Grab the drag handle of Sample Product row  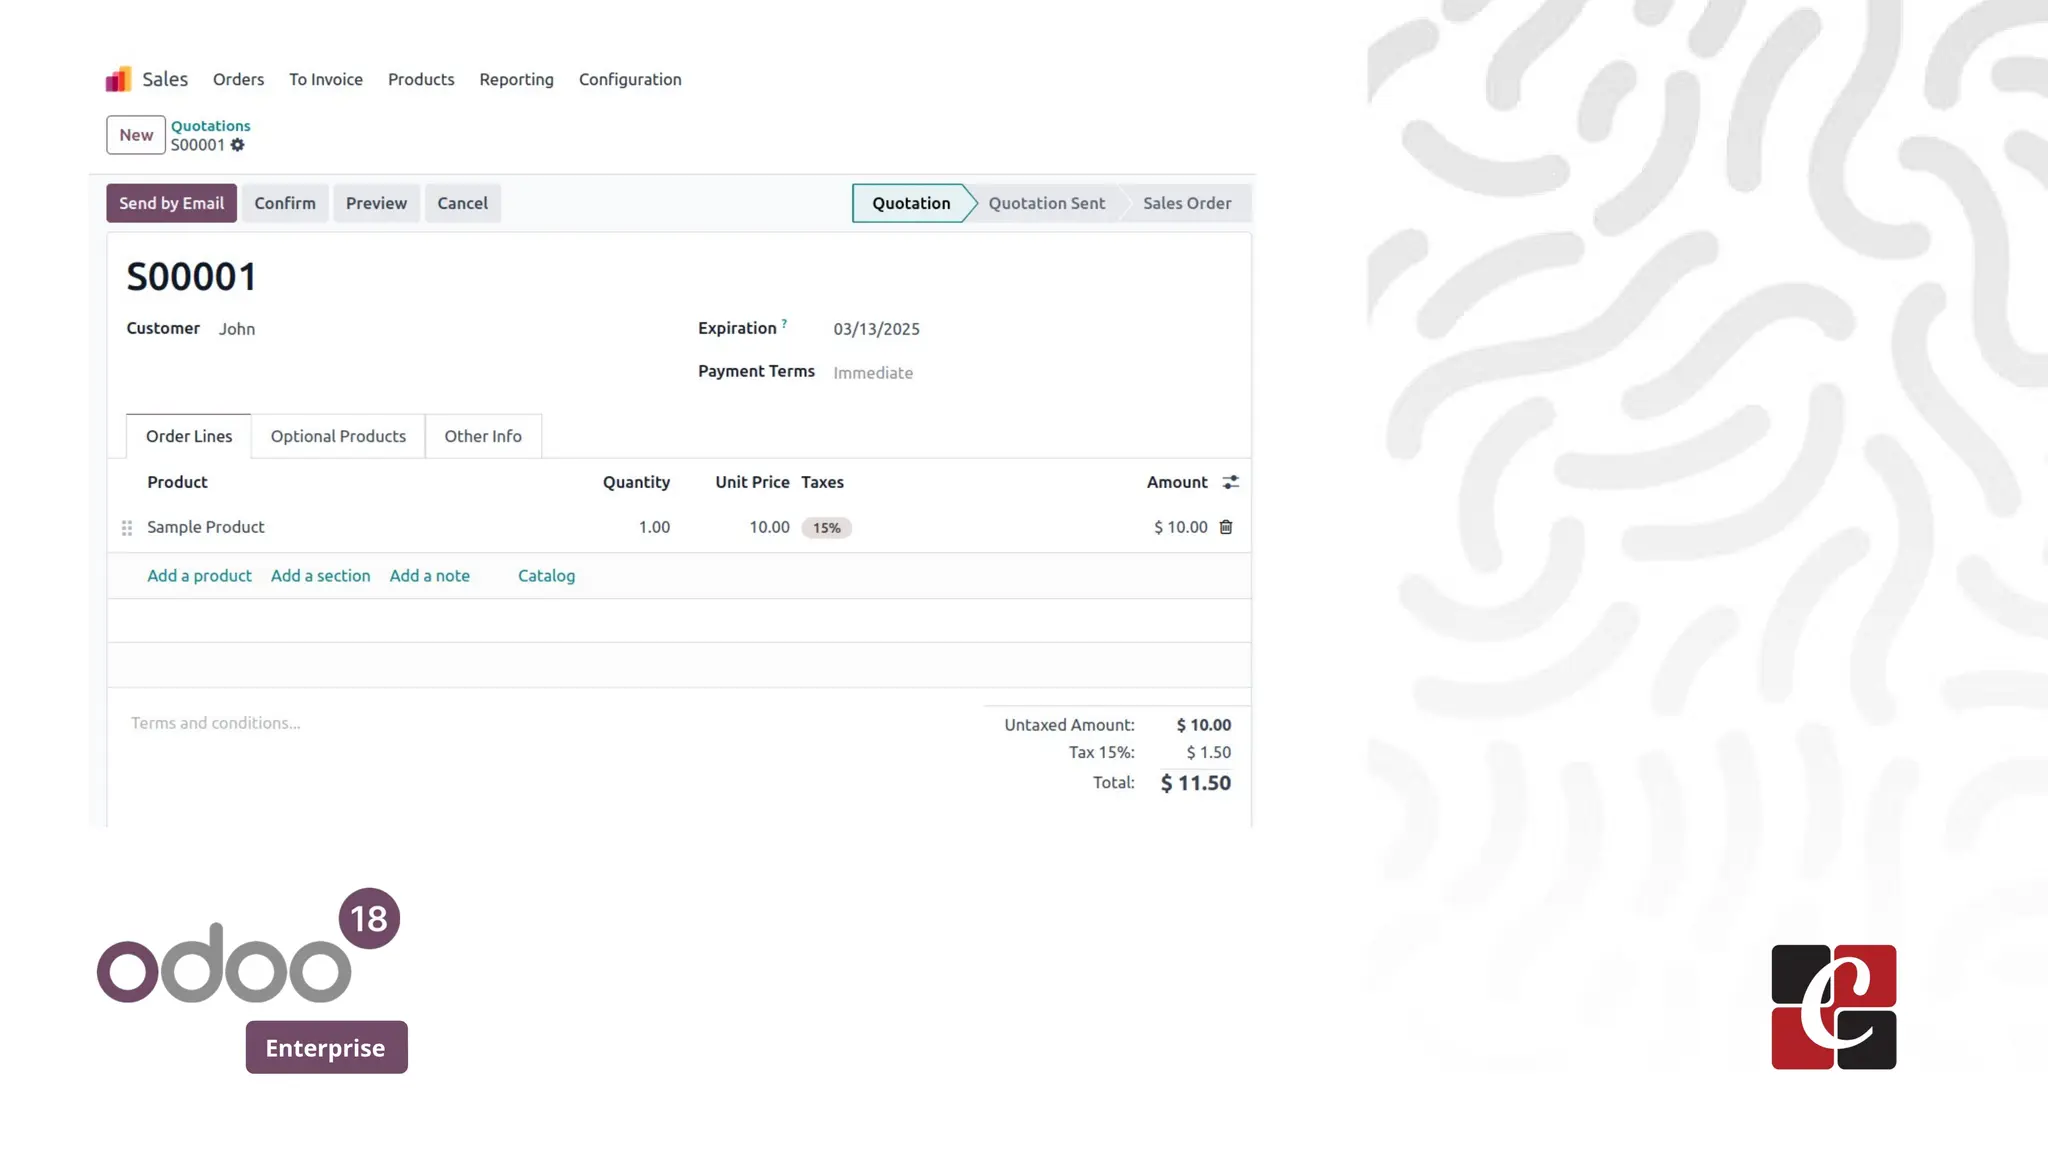127,528
